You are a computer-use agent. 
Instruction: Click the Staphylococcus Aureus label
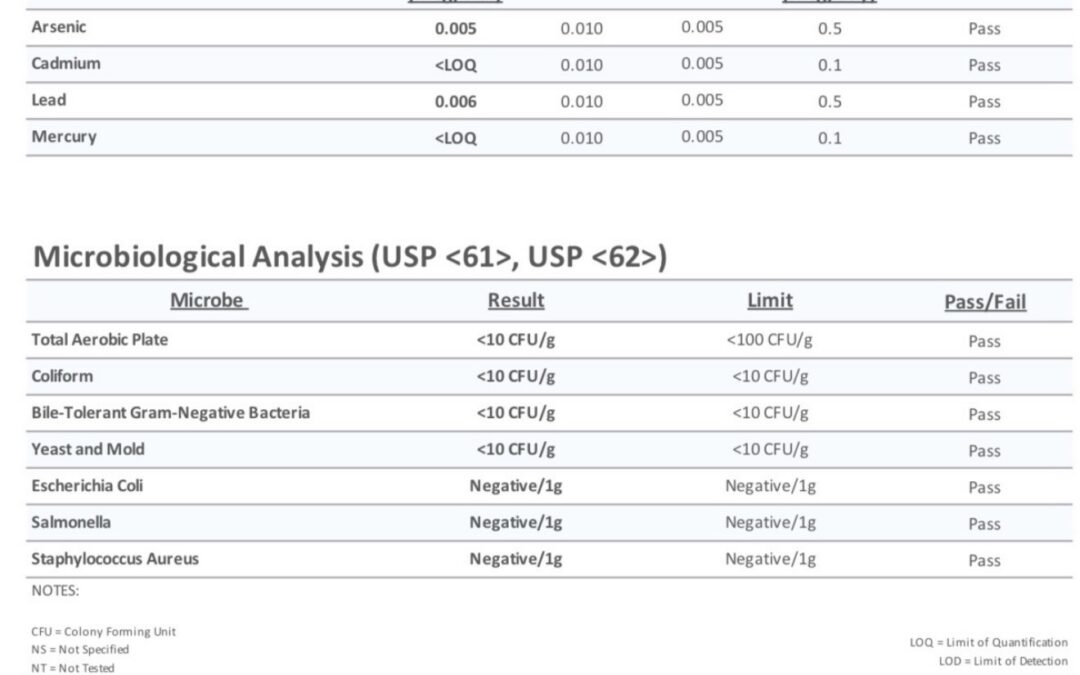point(115,559)
